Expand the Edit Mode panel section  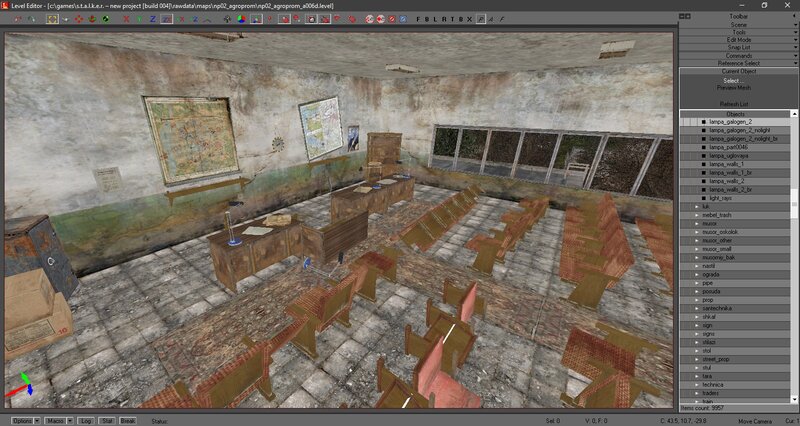pos(738,39)
